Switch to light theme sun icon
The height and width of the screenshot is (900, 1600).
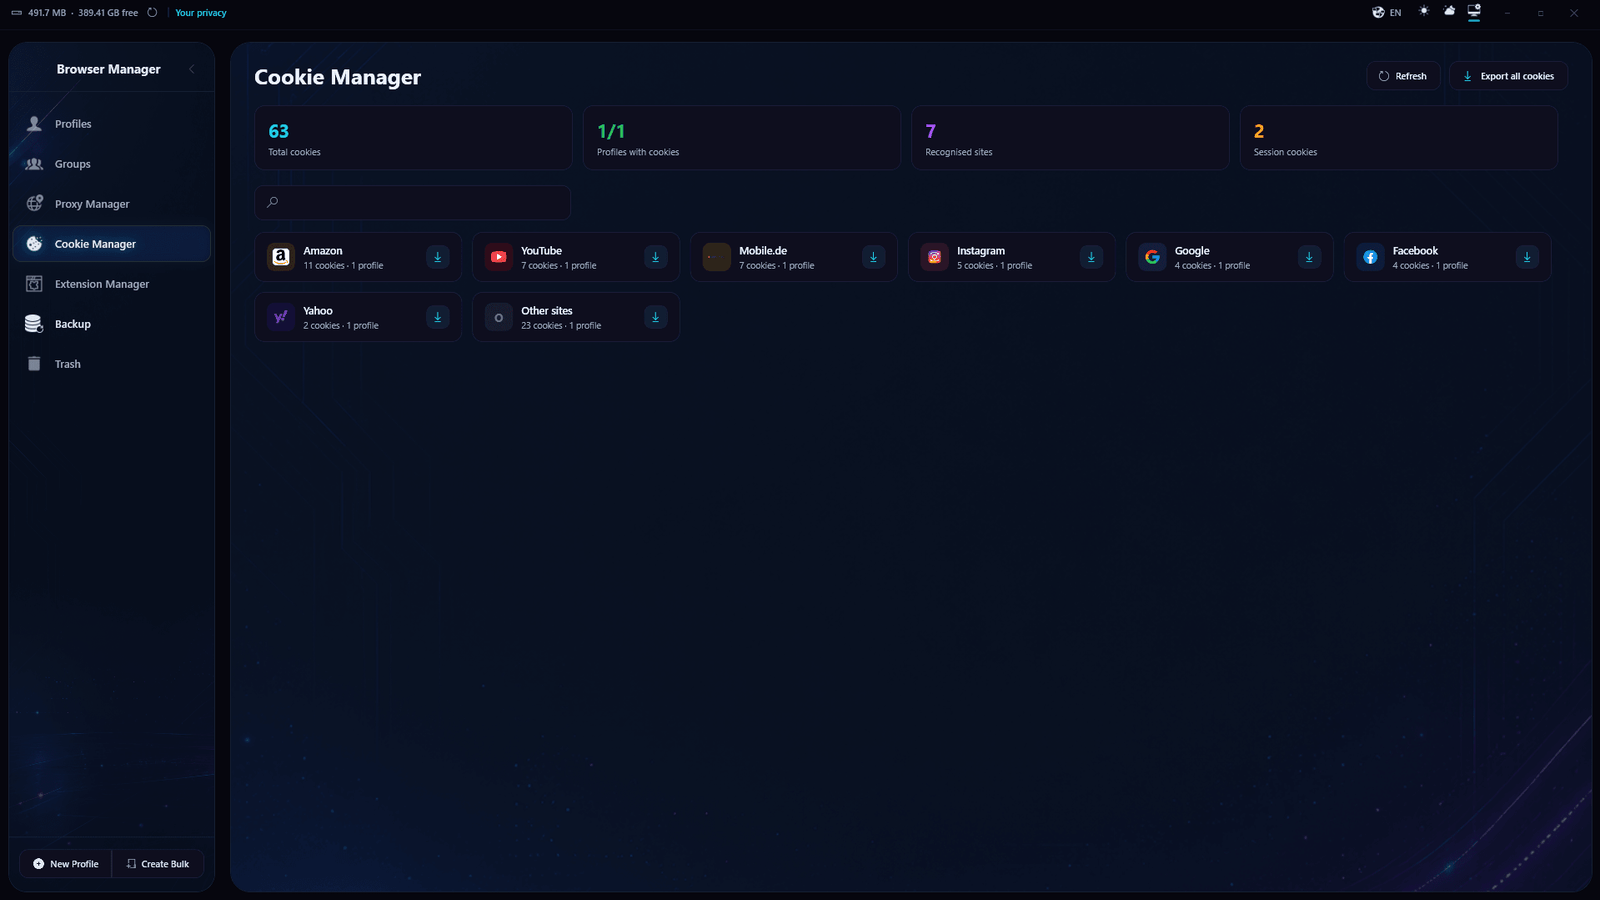tap(1424, 11)
